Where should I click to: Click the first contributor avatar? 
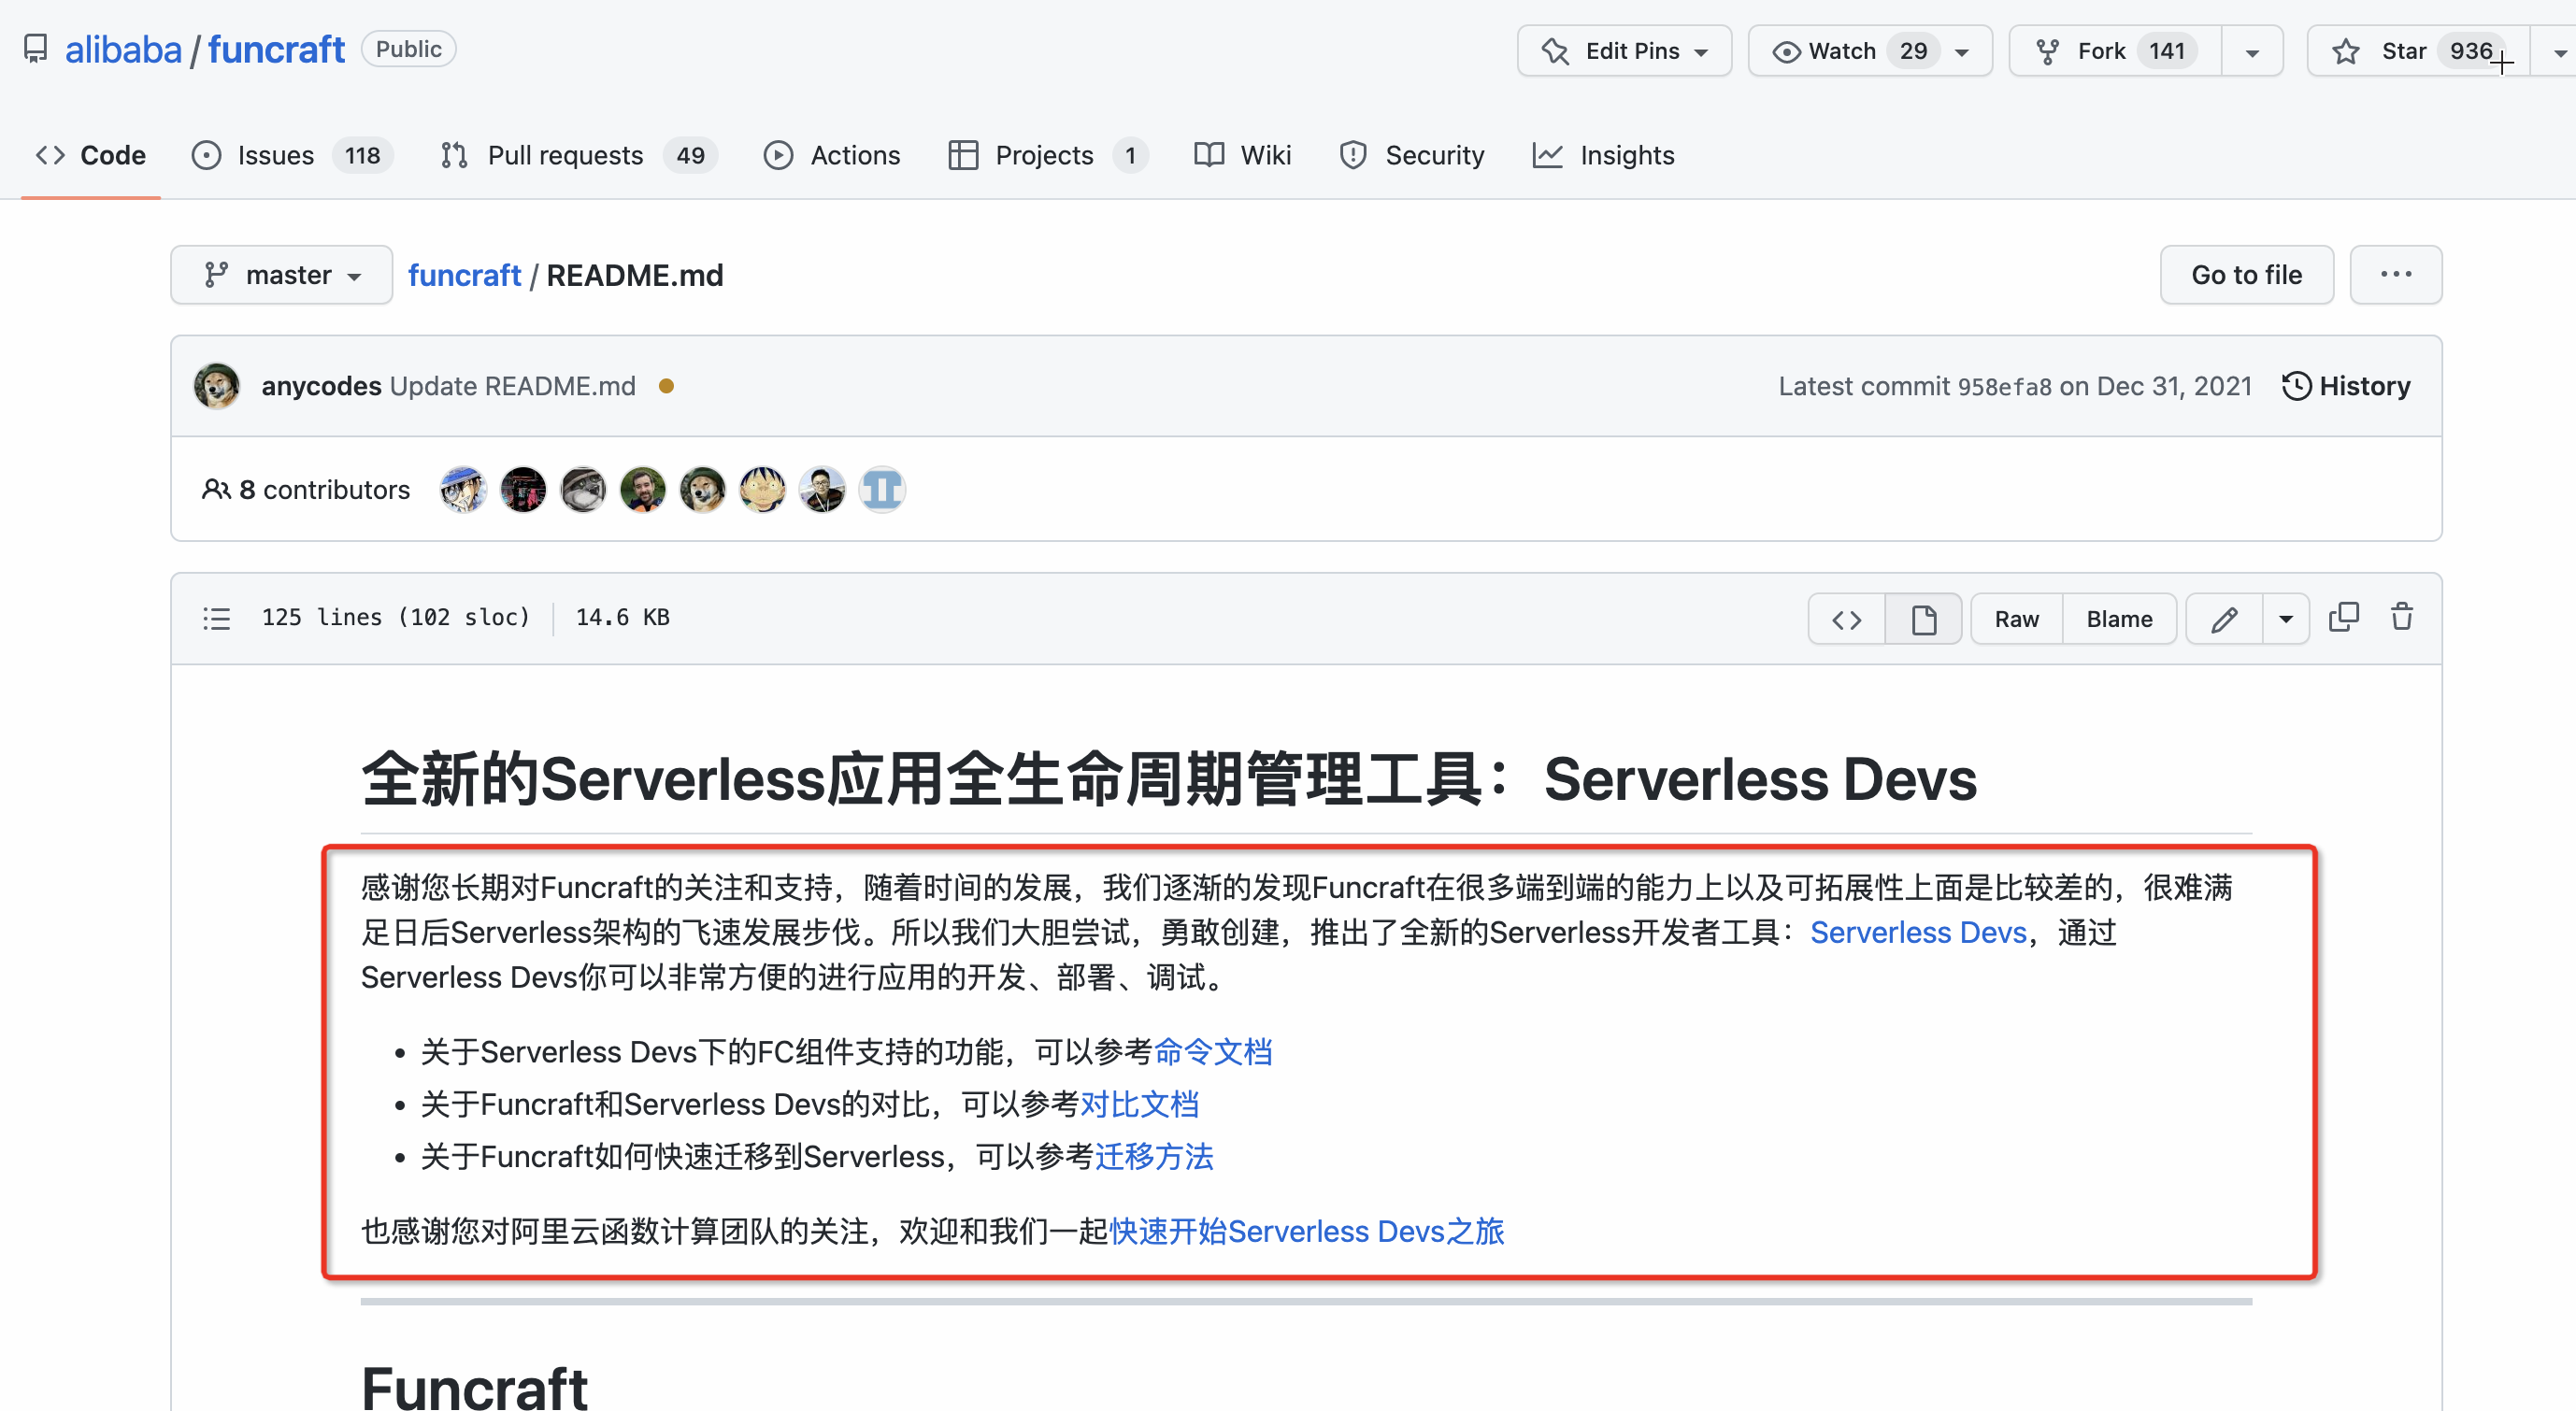click(463, 490)
